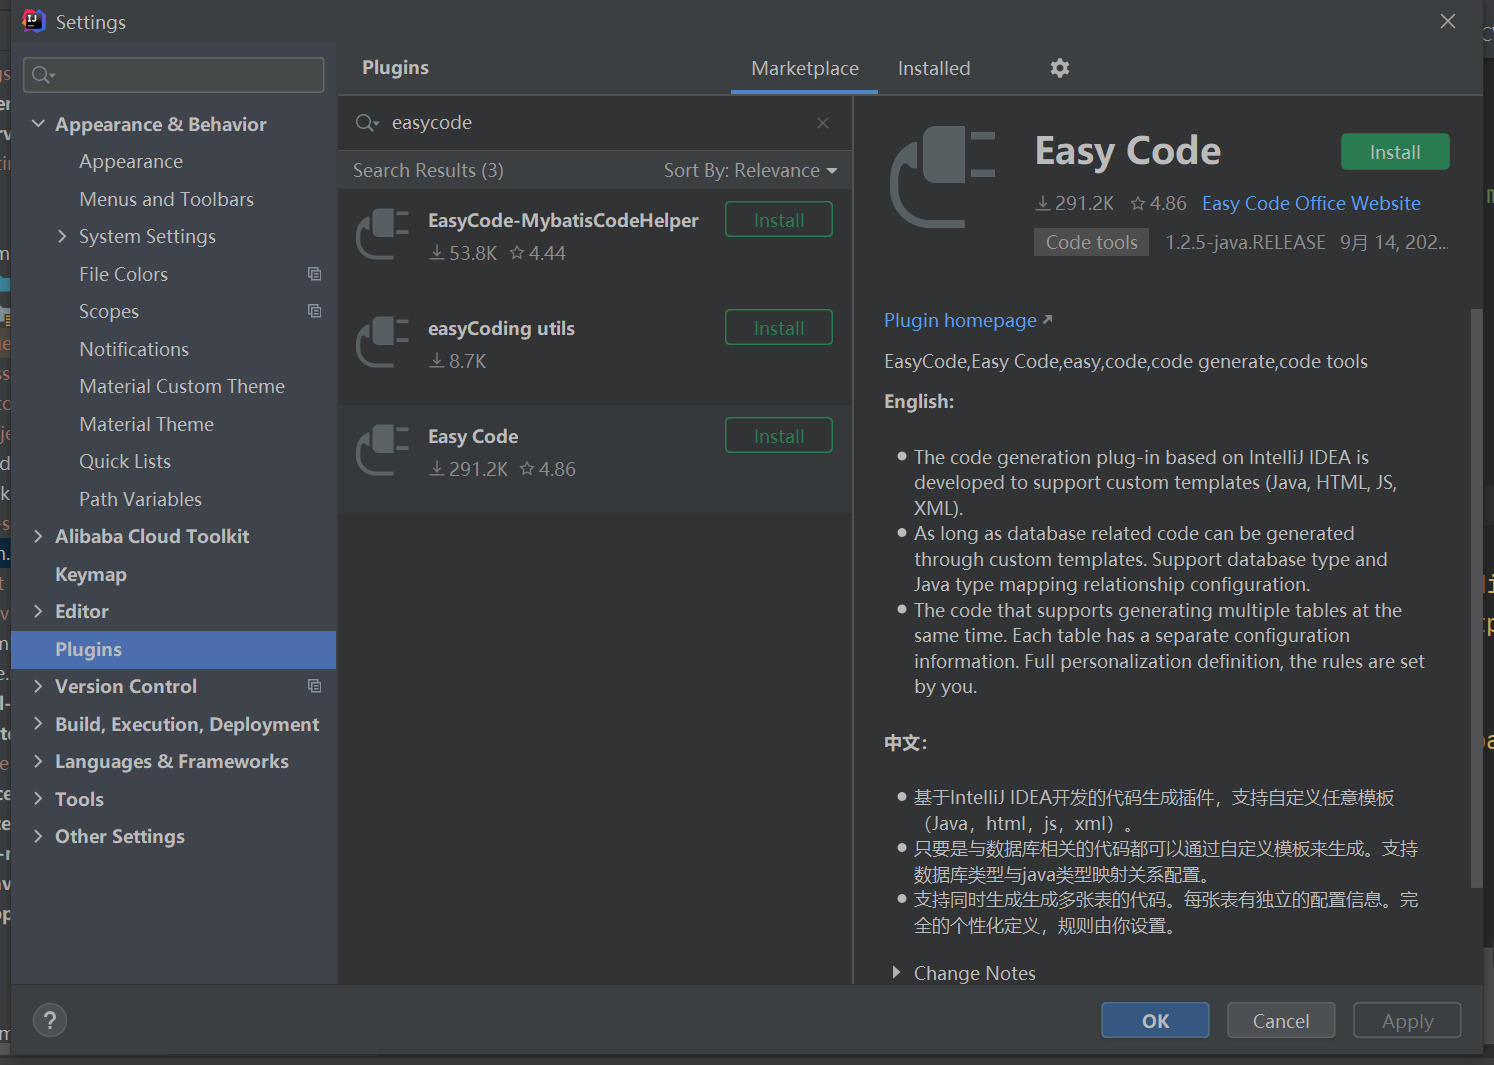
Task: Click the Version Control project-level icon
Action: click(x=314, y=686)
